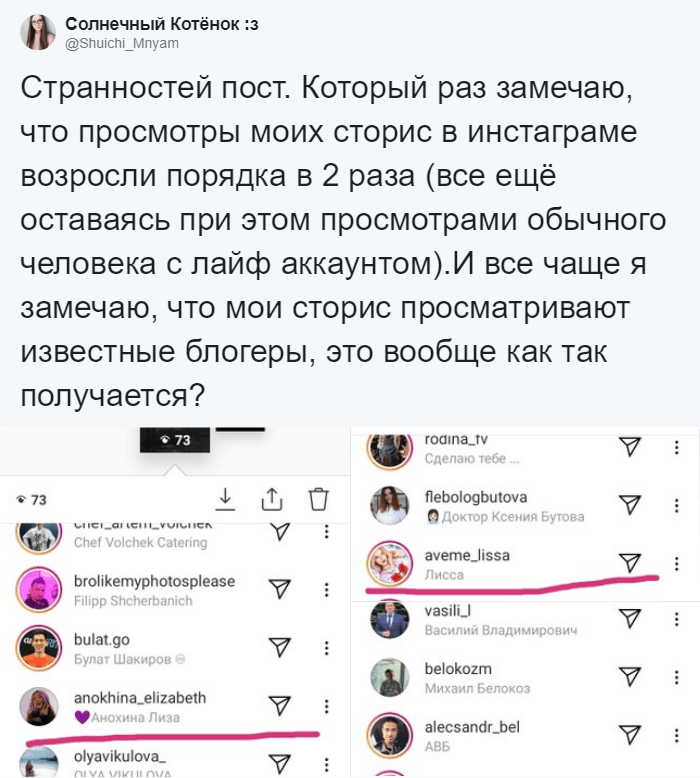View the tweet author's profile avatar
The height and width of the screenshot is (778, 700).
[38, 32]
